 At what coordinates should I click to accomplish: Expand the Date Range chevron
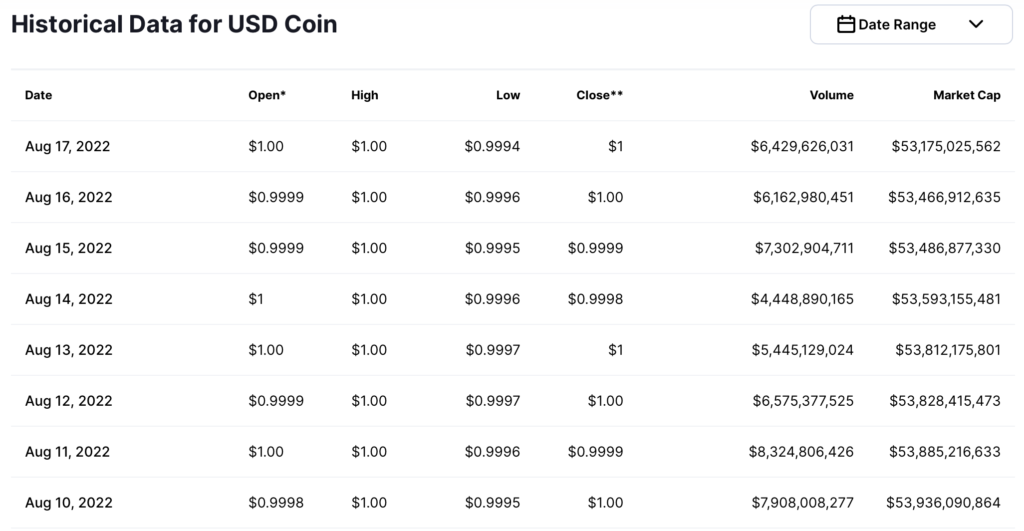pos(976,25)
